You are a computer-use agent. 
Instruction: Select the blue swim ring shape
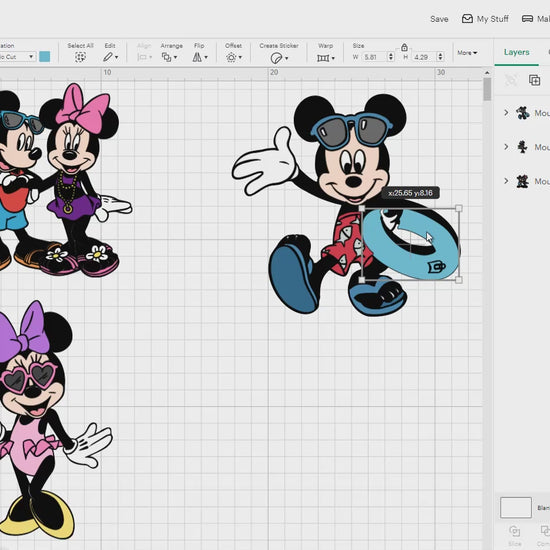tap(411, 244)
